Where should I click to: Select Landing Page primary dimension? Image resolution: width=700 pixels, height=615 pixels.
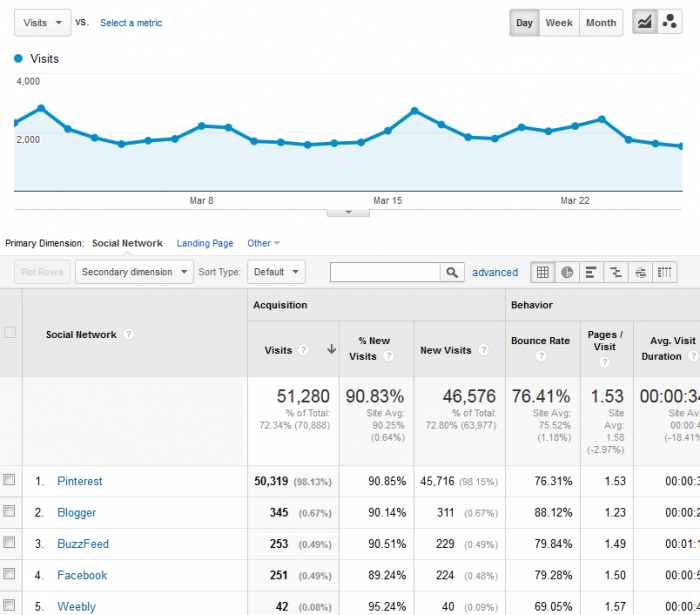[x=205, y=243]
